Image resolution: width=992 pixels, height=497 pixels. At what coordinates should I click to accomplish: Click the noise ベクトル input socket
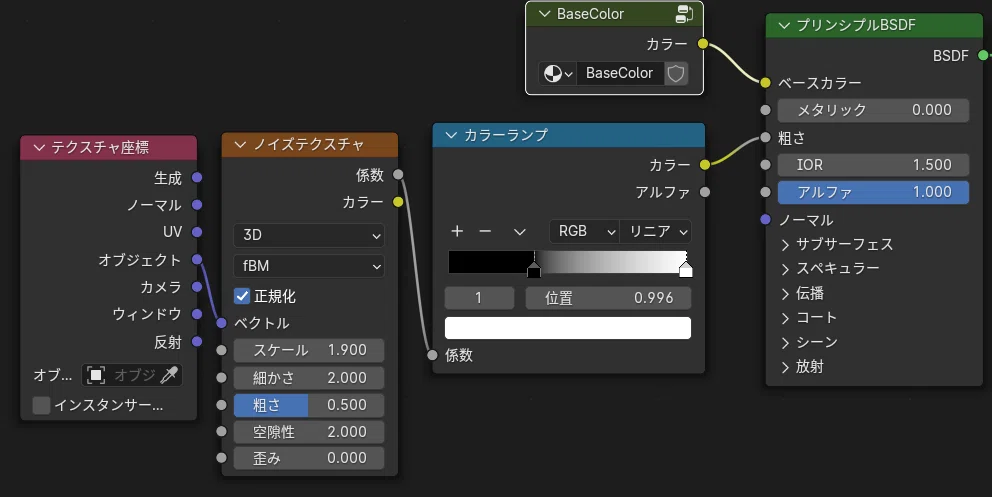click(x=221, y=323)
